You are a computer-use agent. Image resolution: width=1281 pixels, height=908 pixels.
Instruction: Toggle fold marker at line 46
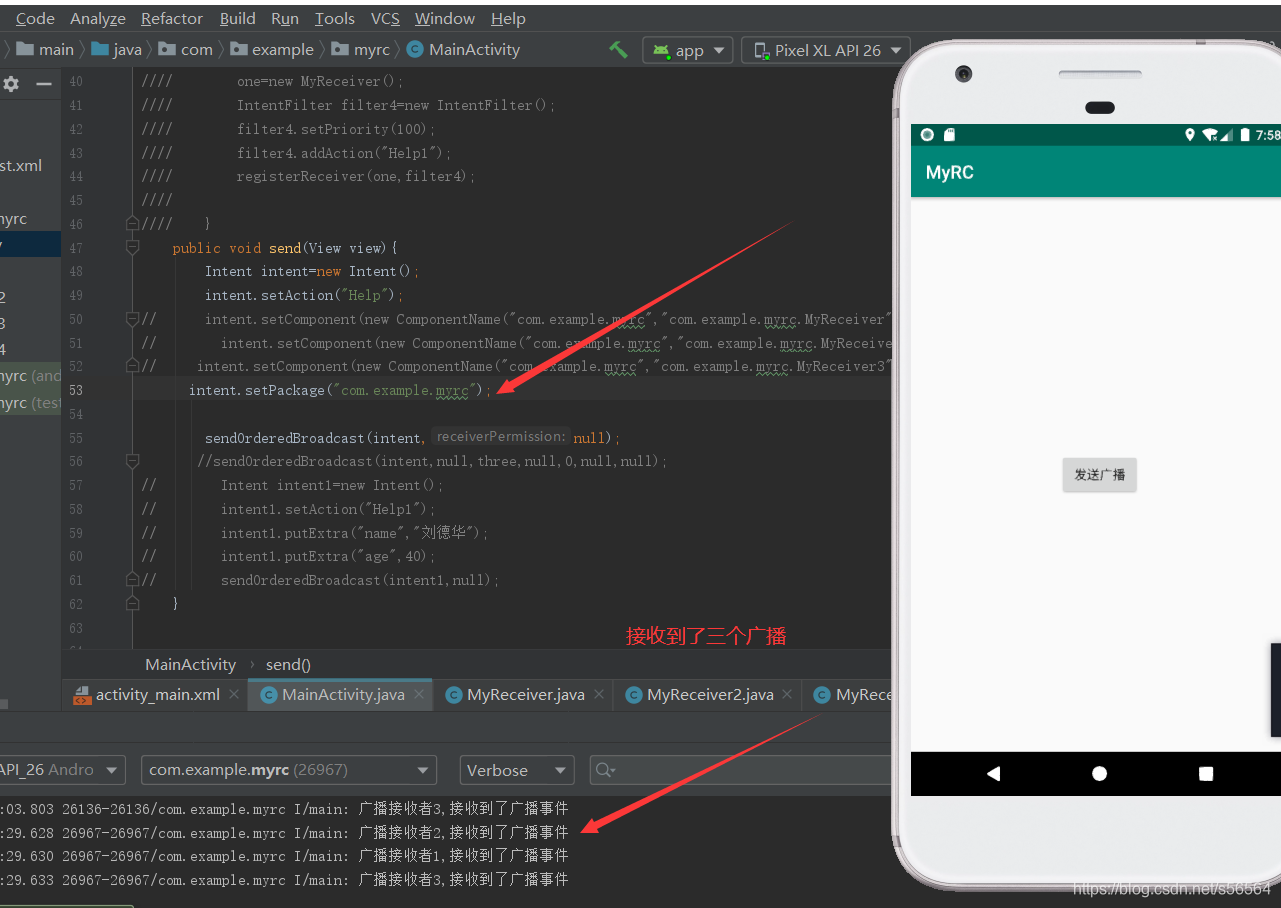pyautogui.click(x=133, y=224)
